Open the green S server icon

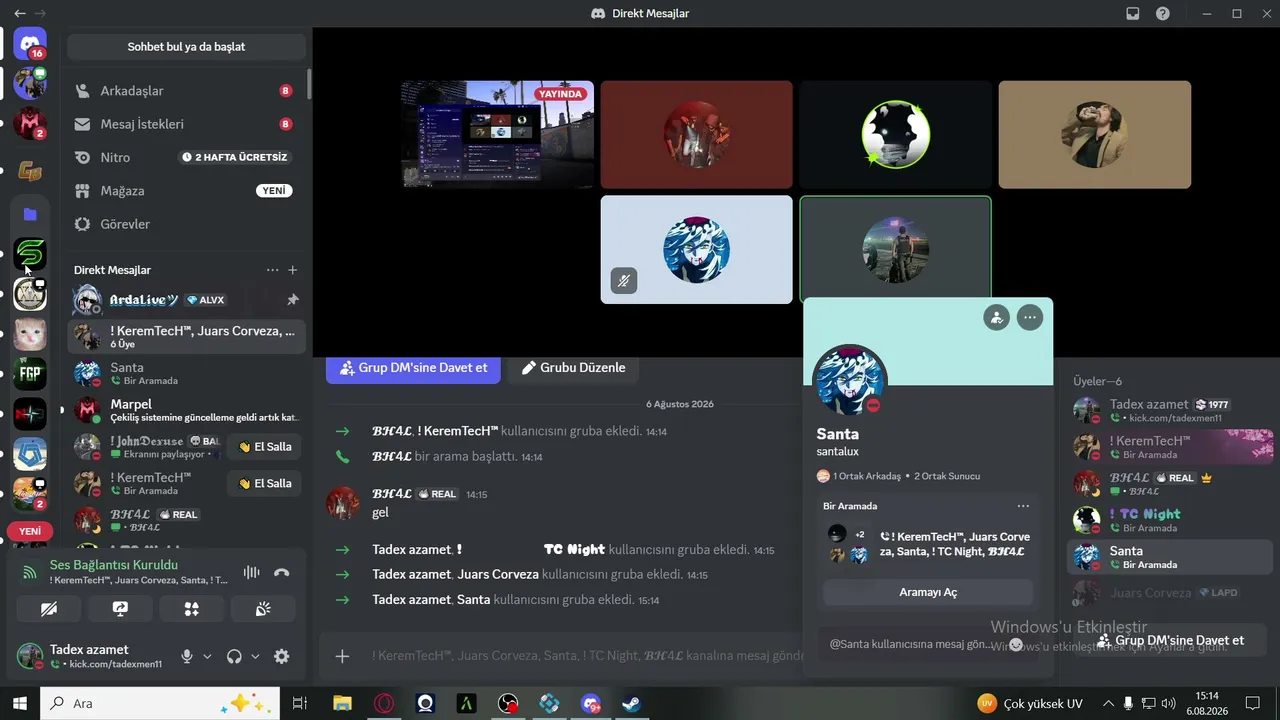click(x=30, y=254)
